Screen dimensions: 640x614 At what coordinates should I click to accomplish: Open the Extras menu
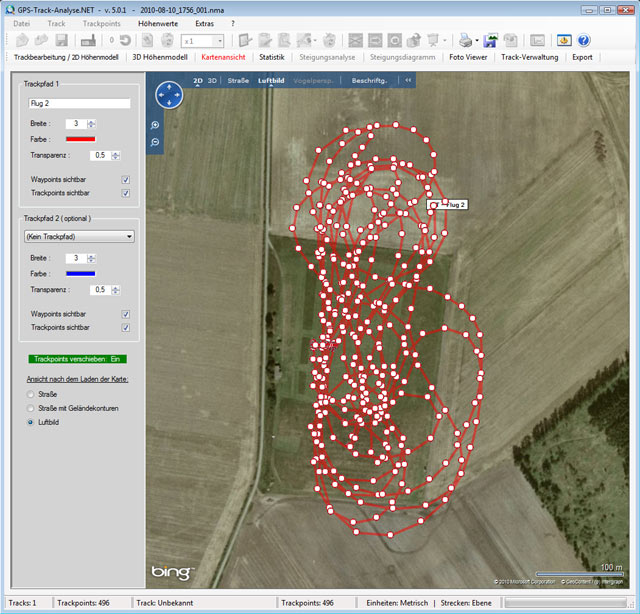pos(204,24)
